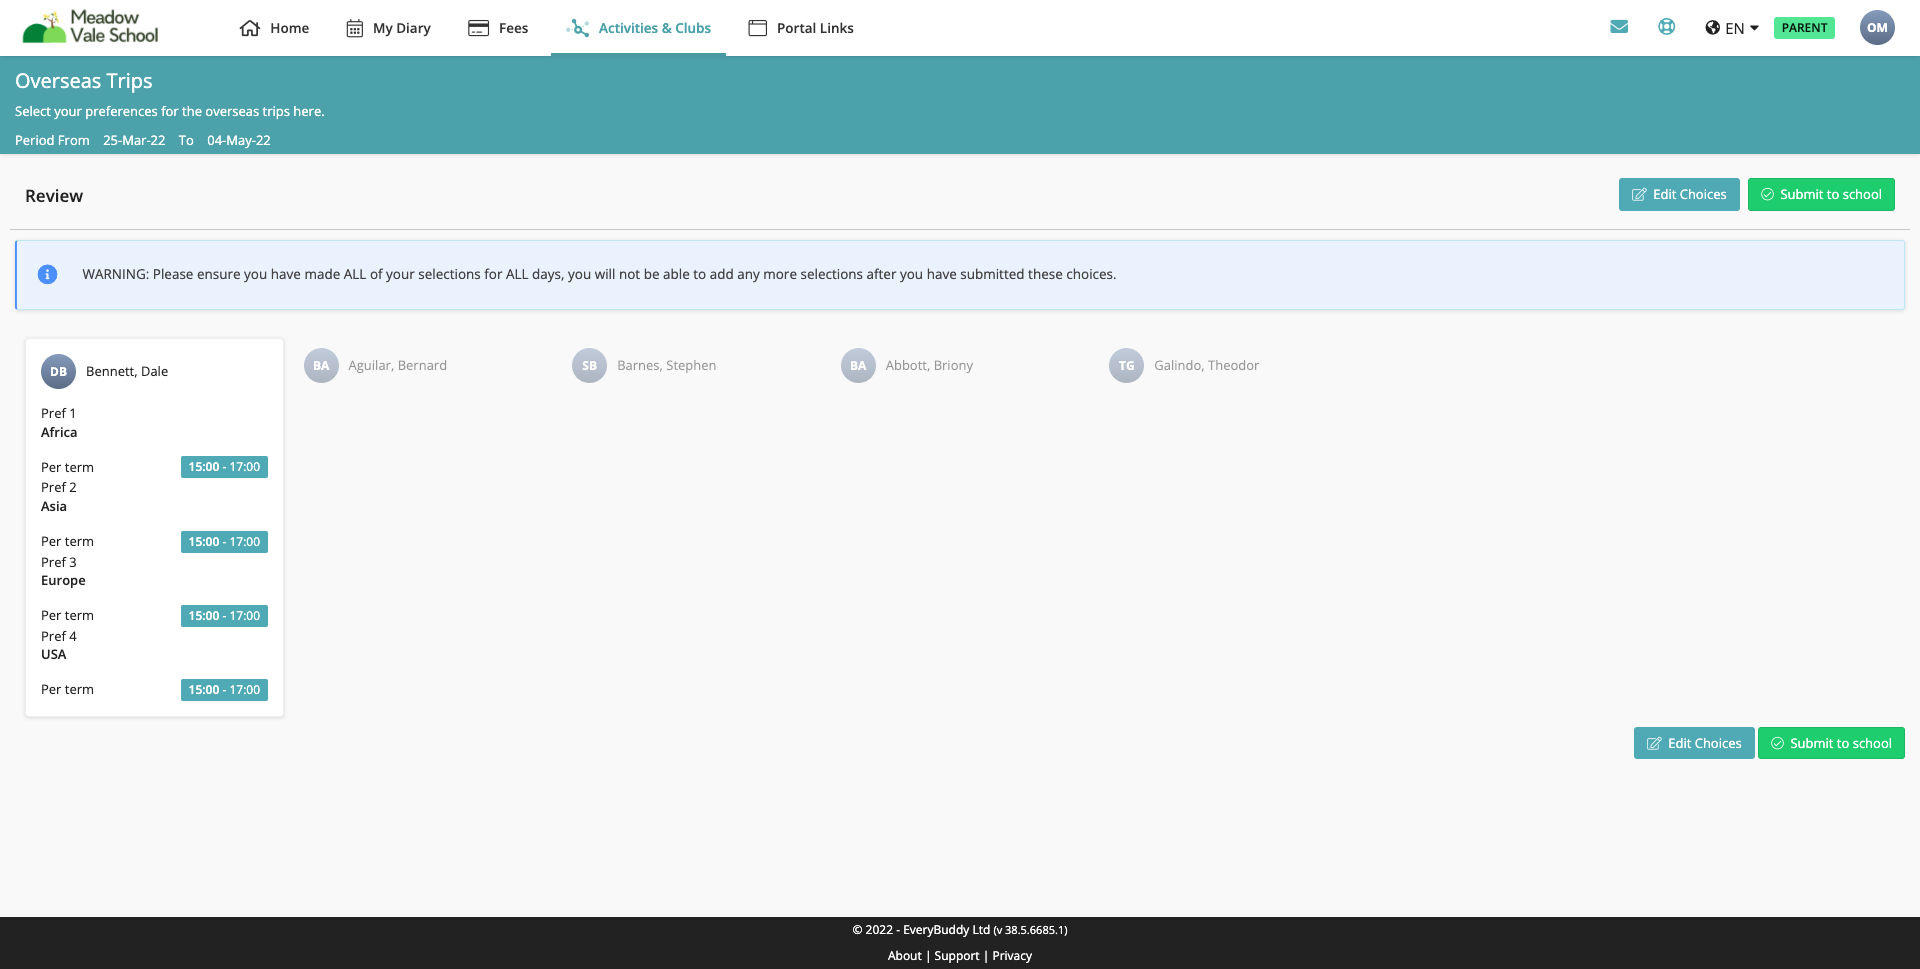The height and width of the screenshot is (969, 1920).
Task: Click the period end date 04-May-22
Action: (x=239, y=140)
